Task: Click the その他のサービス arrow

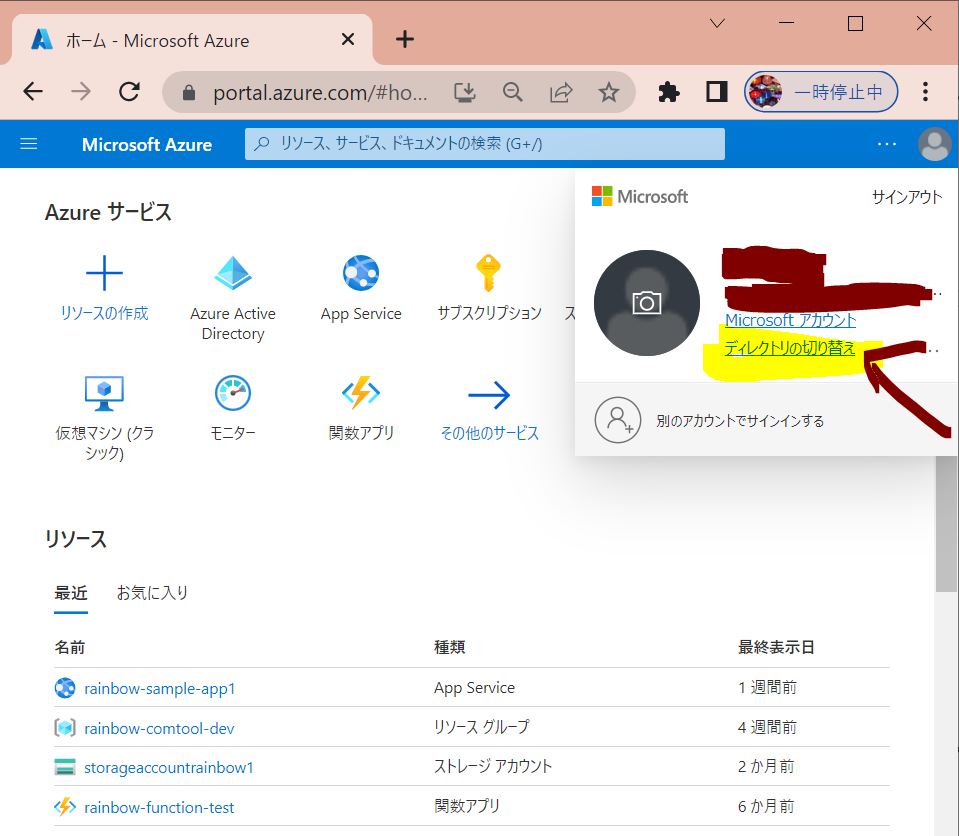Action: point(489,395)
